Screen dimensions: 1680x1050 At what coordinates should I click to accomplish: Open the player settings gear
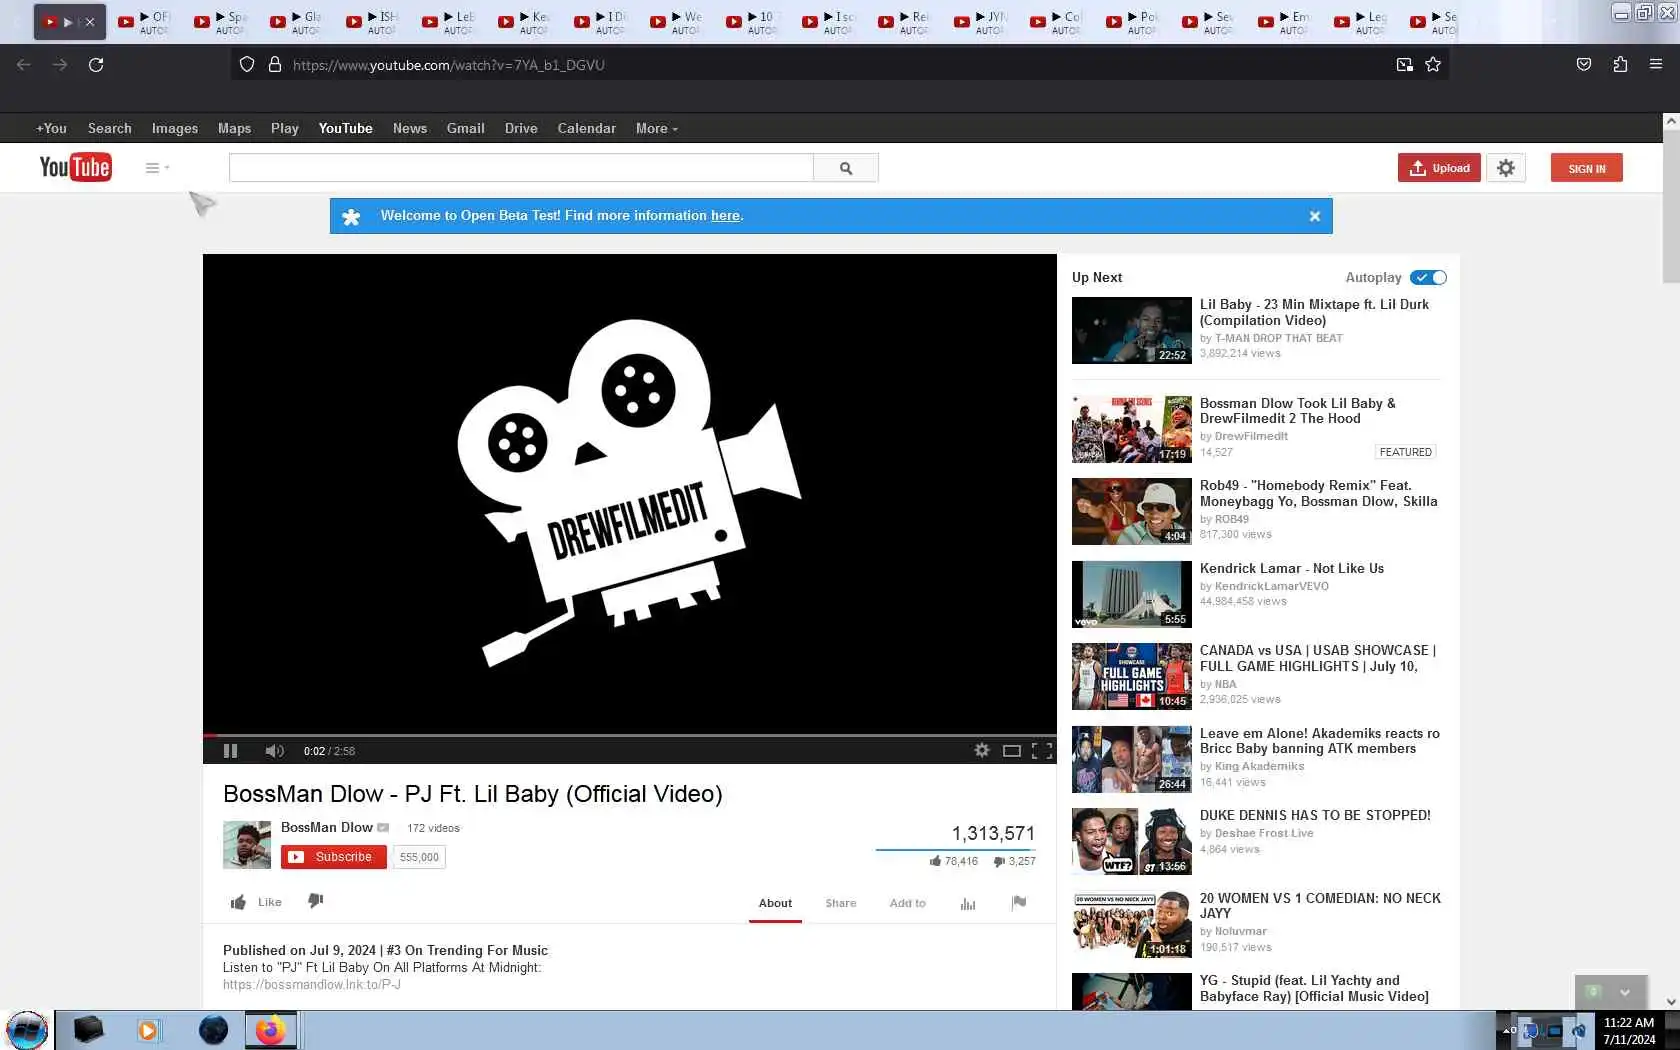pyautogui.click(x=982, y=751)
